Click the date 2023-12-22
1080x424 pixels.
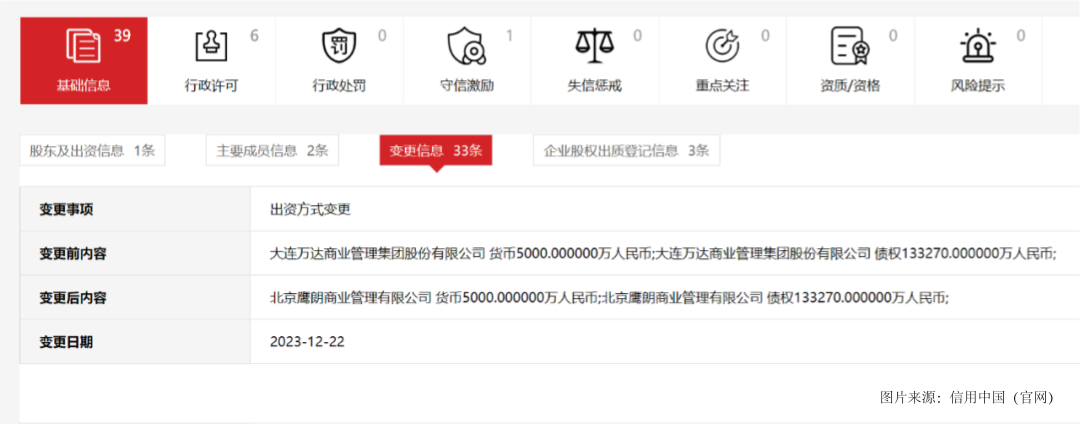coord(307,341)
